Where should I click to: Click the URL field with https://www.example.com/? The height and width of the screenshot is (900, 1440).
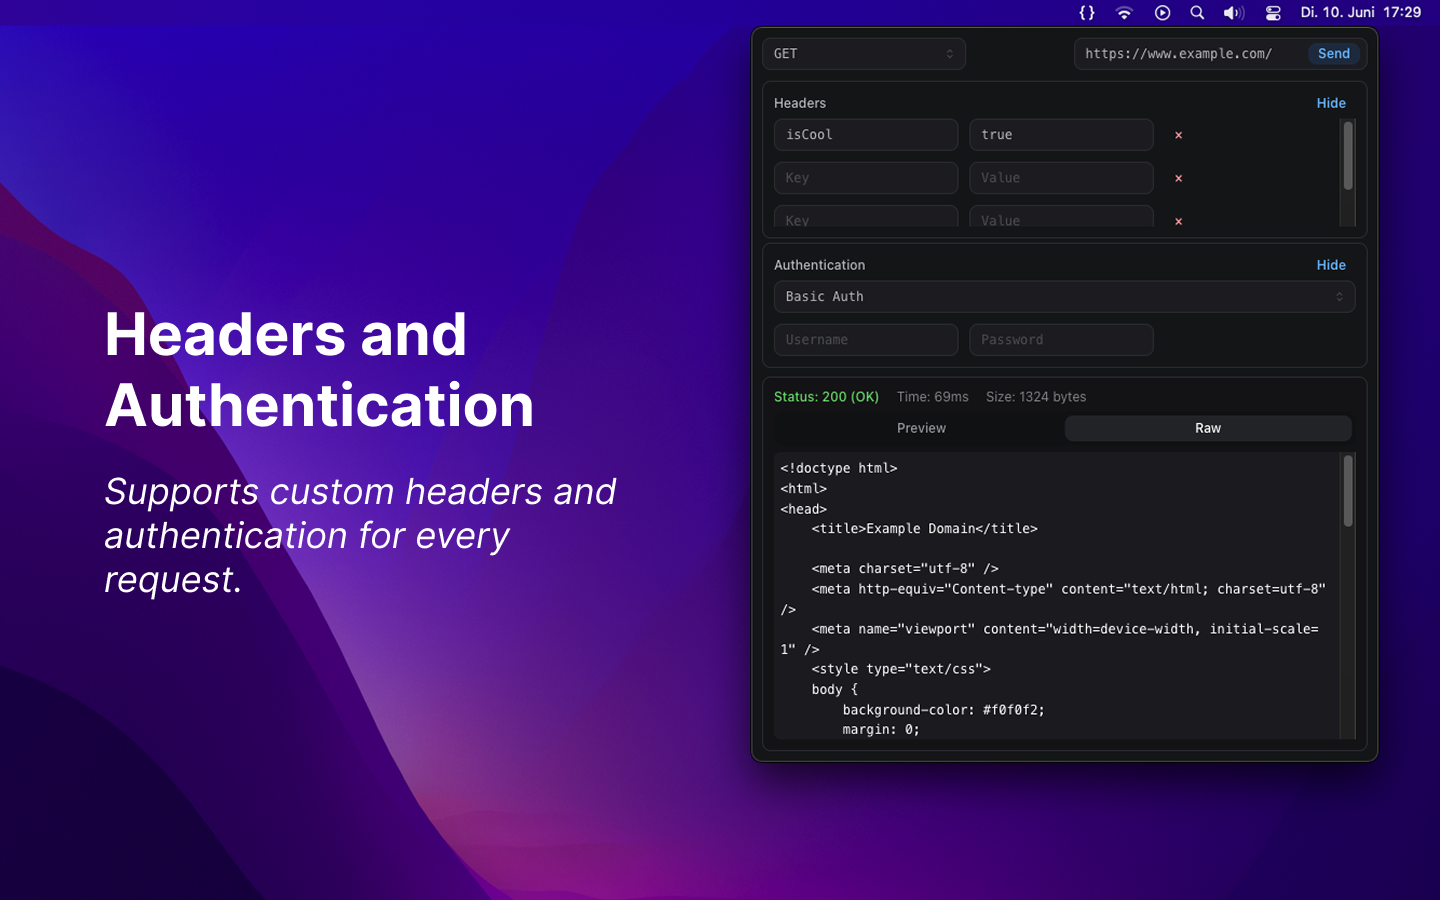click(1189, 54)
